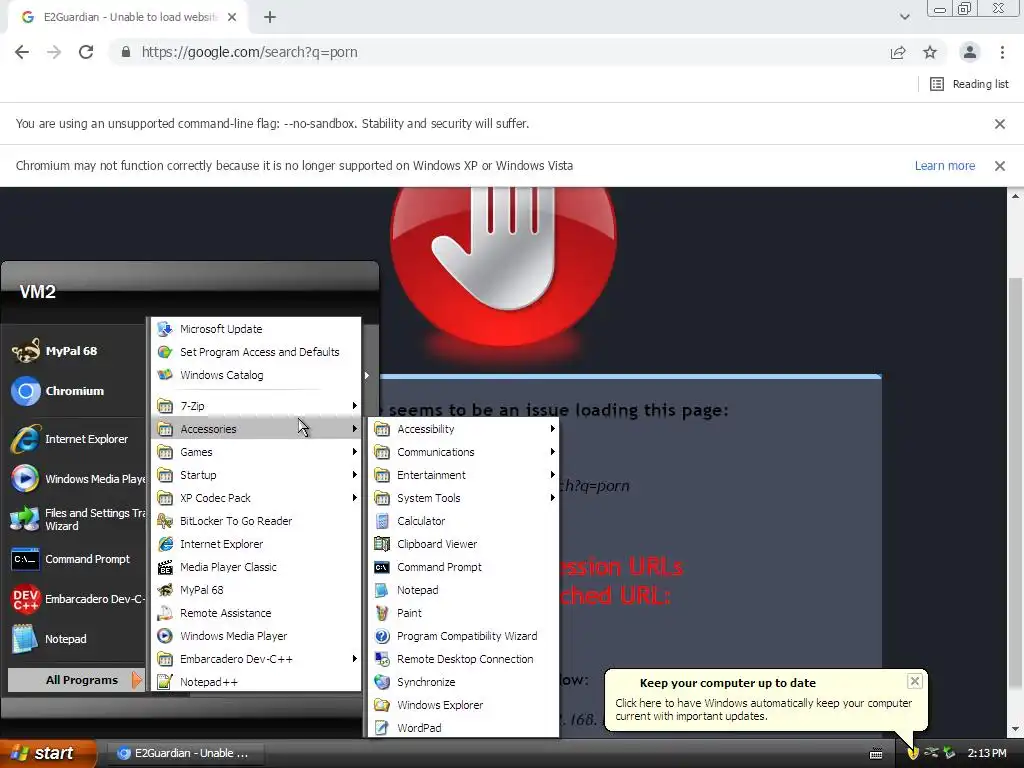Launch Embarcadero Dev-C++ from left pane
Image resolution: width=1024 pixels, height=768 pixels.
point(76,600)
